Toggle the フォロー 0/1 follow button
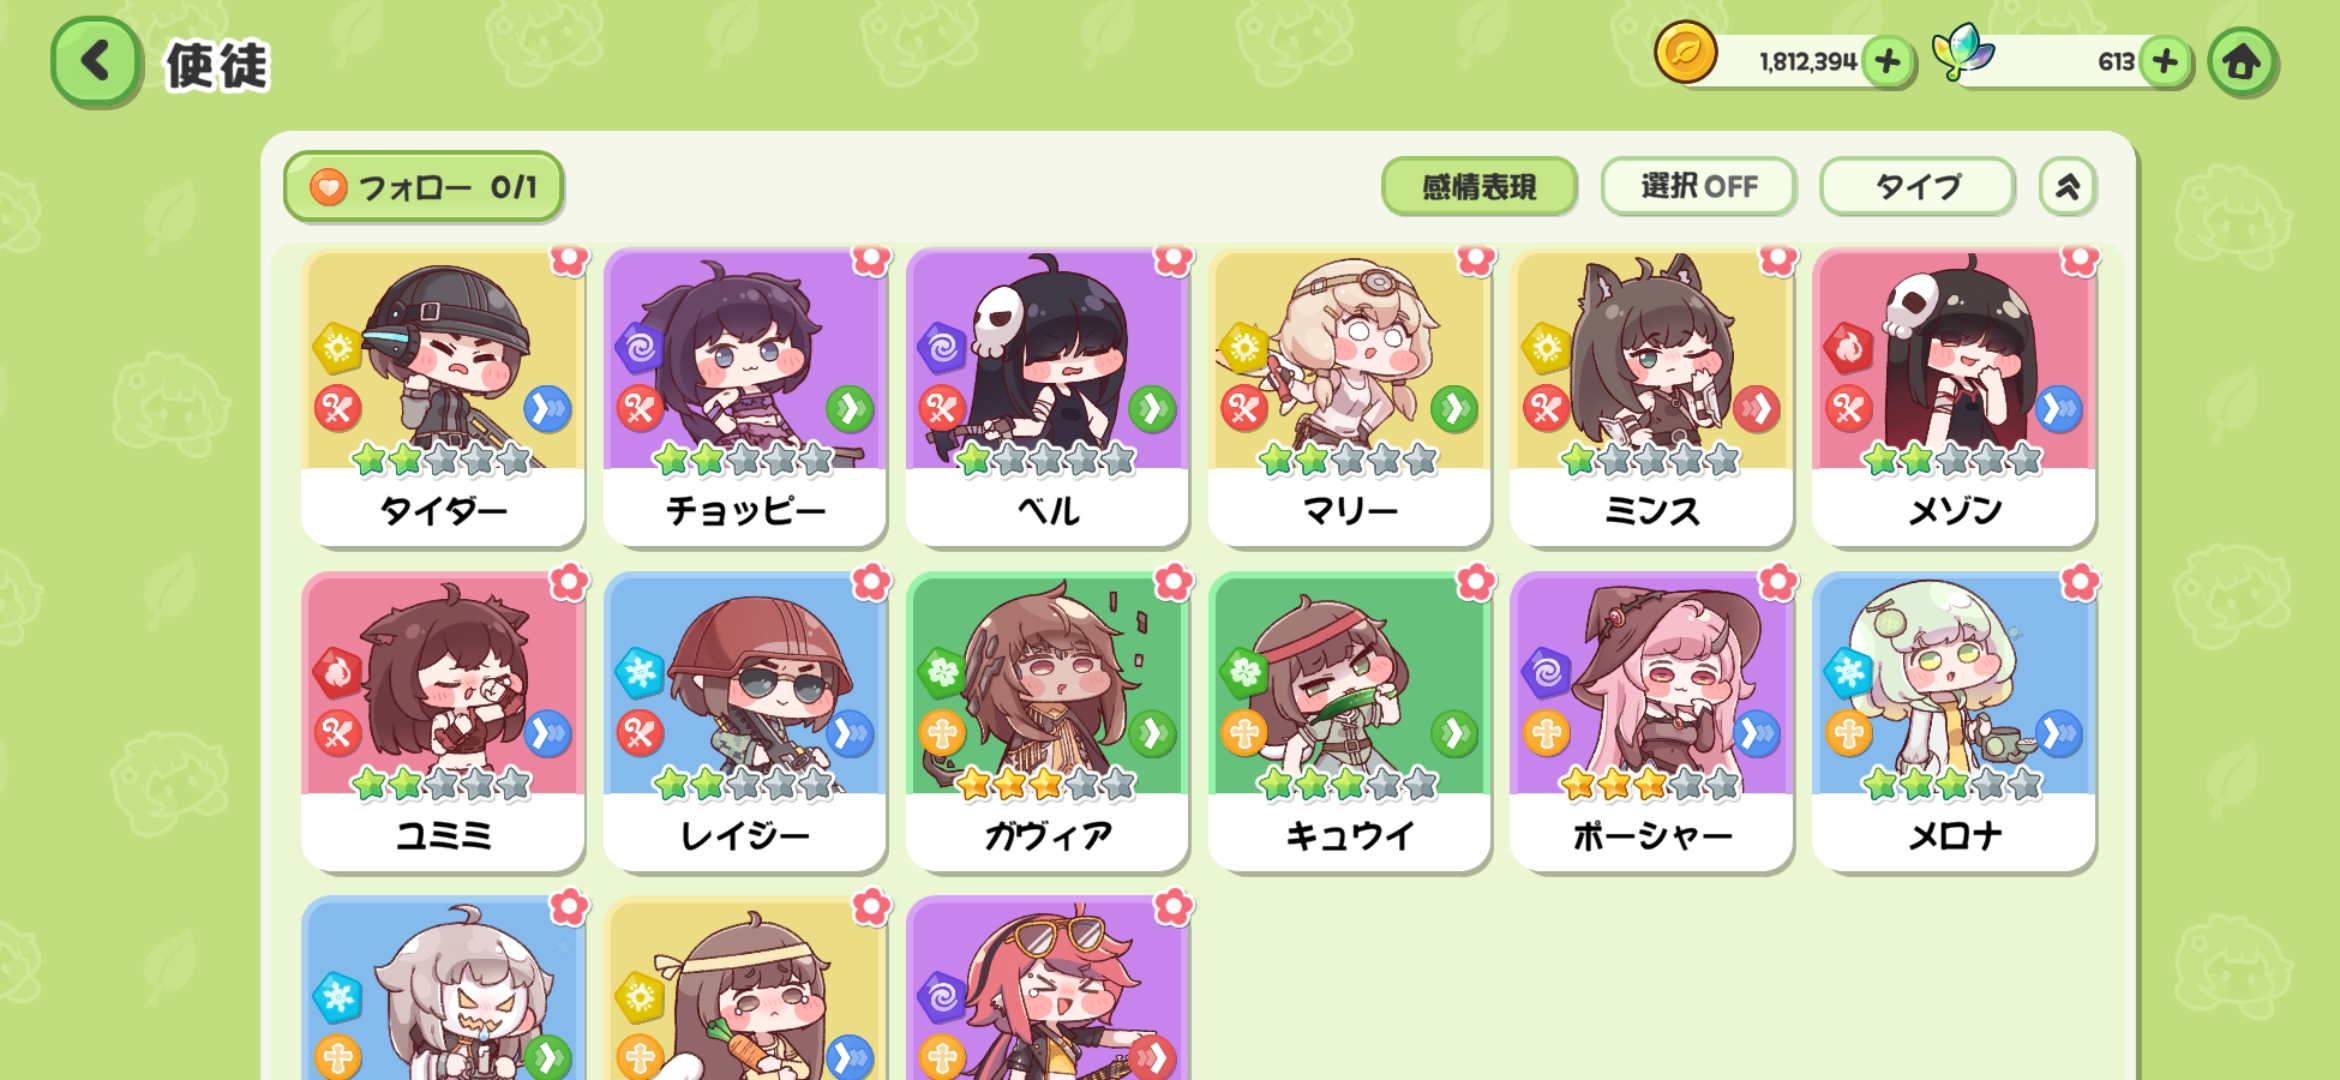This screenshot has height=1080, width=2340. [x=423, y=186]
